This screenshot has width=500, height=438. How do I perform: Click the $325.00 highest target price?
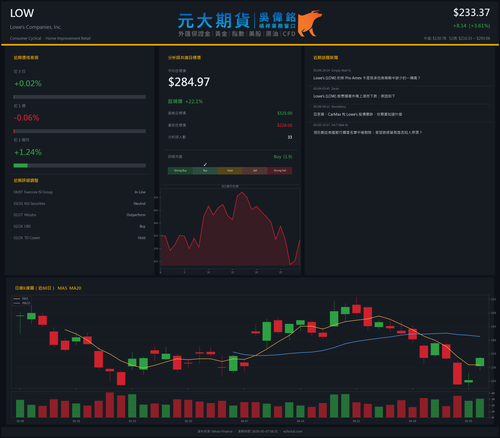point(285,113)
